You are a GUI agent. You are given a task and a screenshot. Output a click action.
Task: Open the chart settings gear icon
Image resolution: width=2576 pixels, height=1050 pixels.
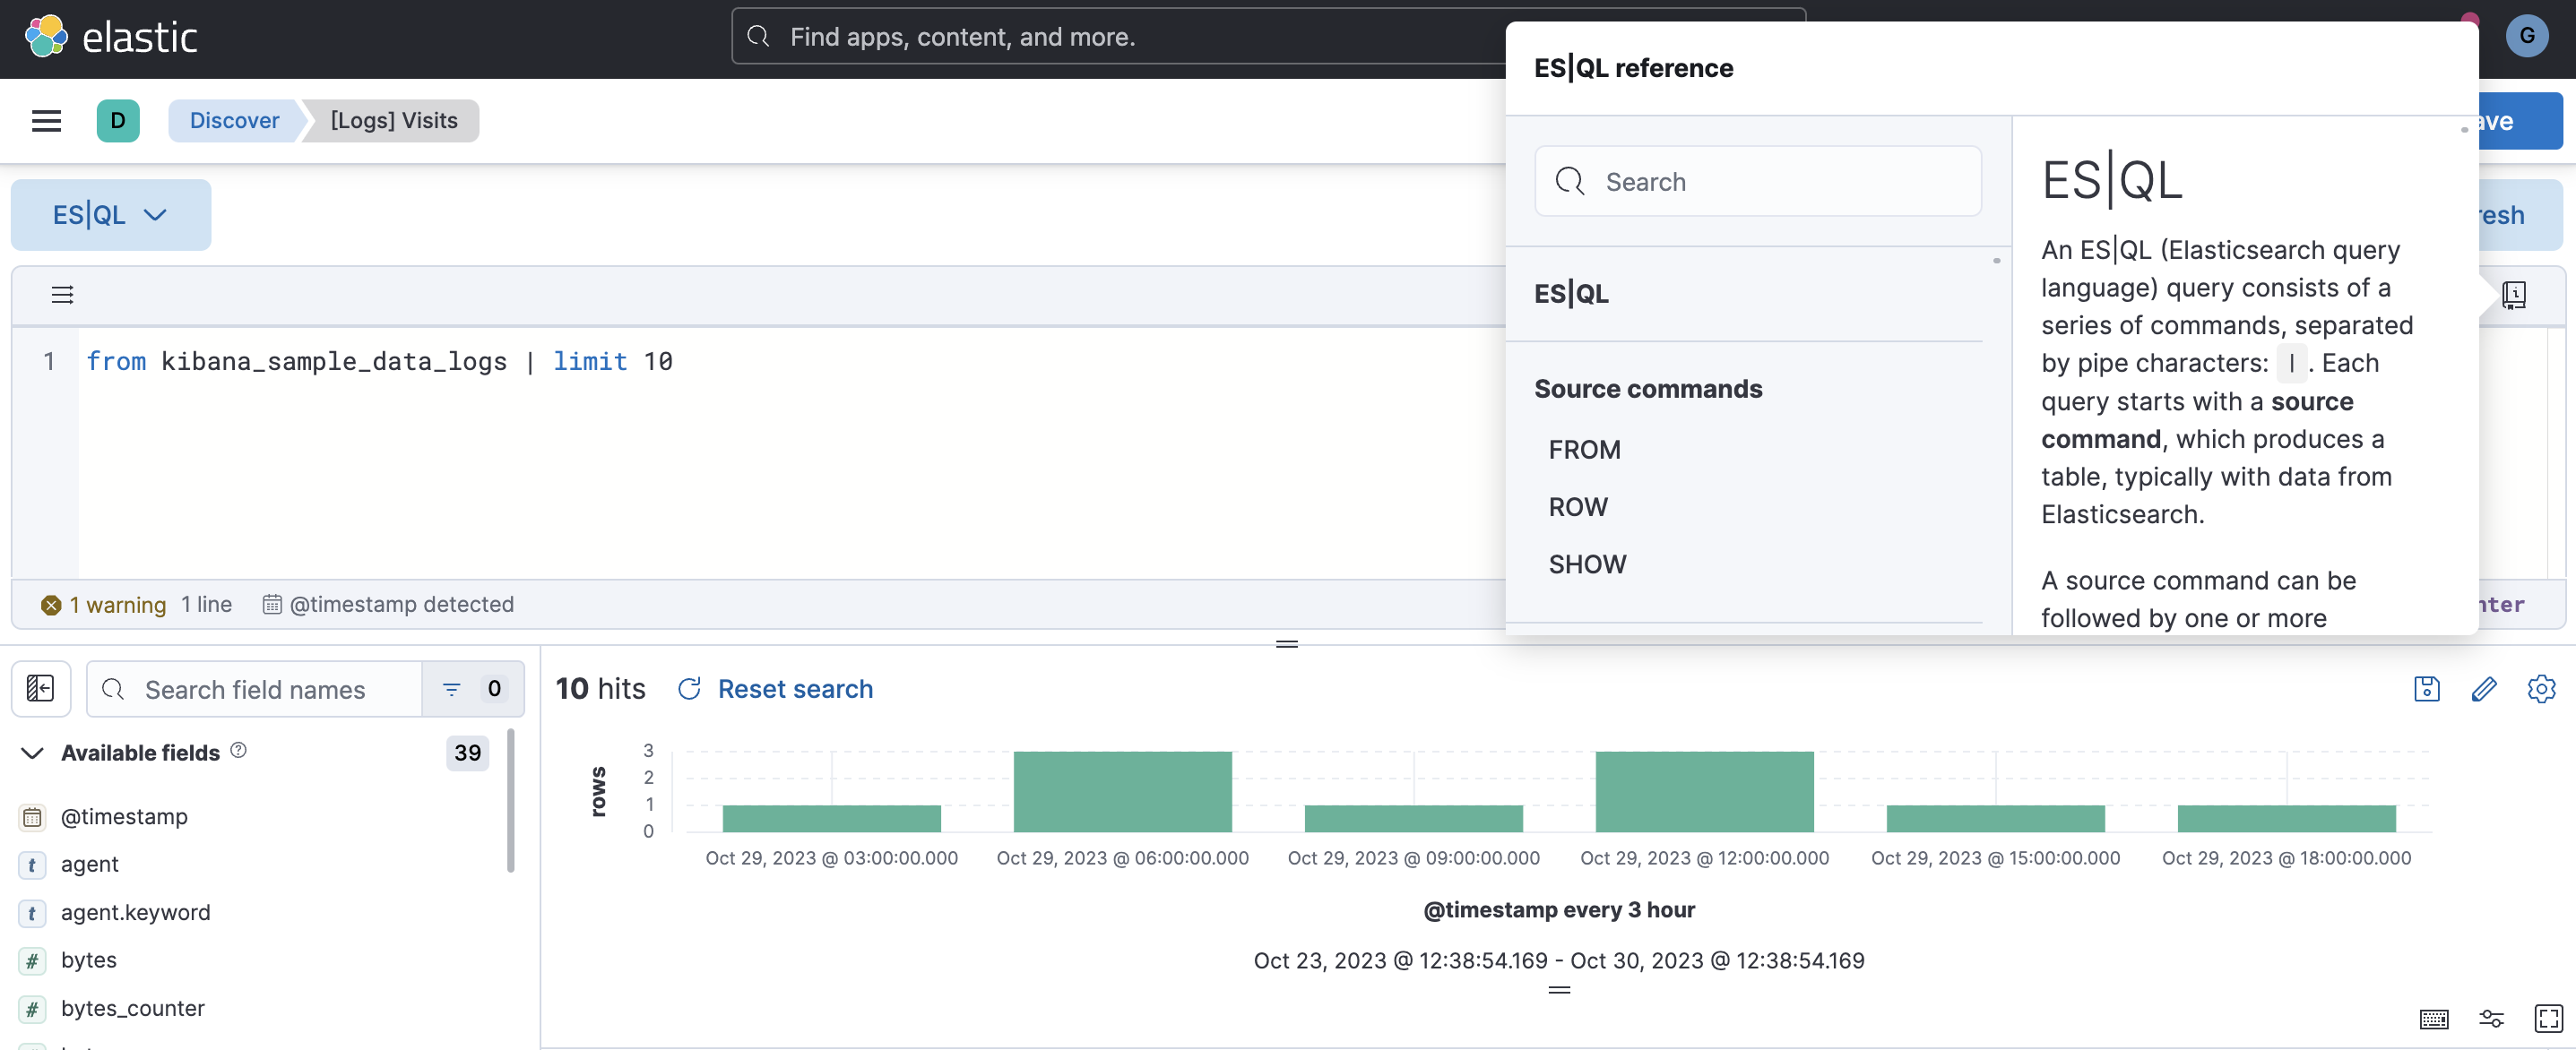point(2542,689)
